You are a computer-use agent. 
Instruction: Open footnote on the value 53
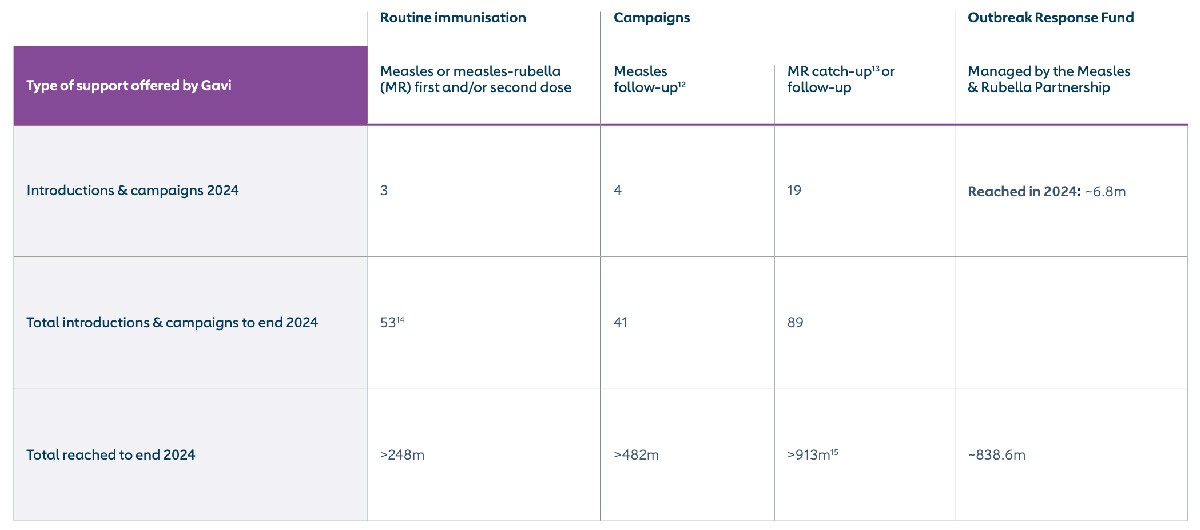(x=399, y=319)
